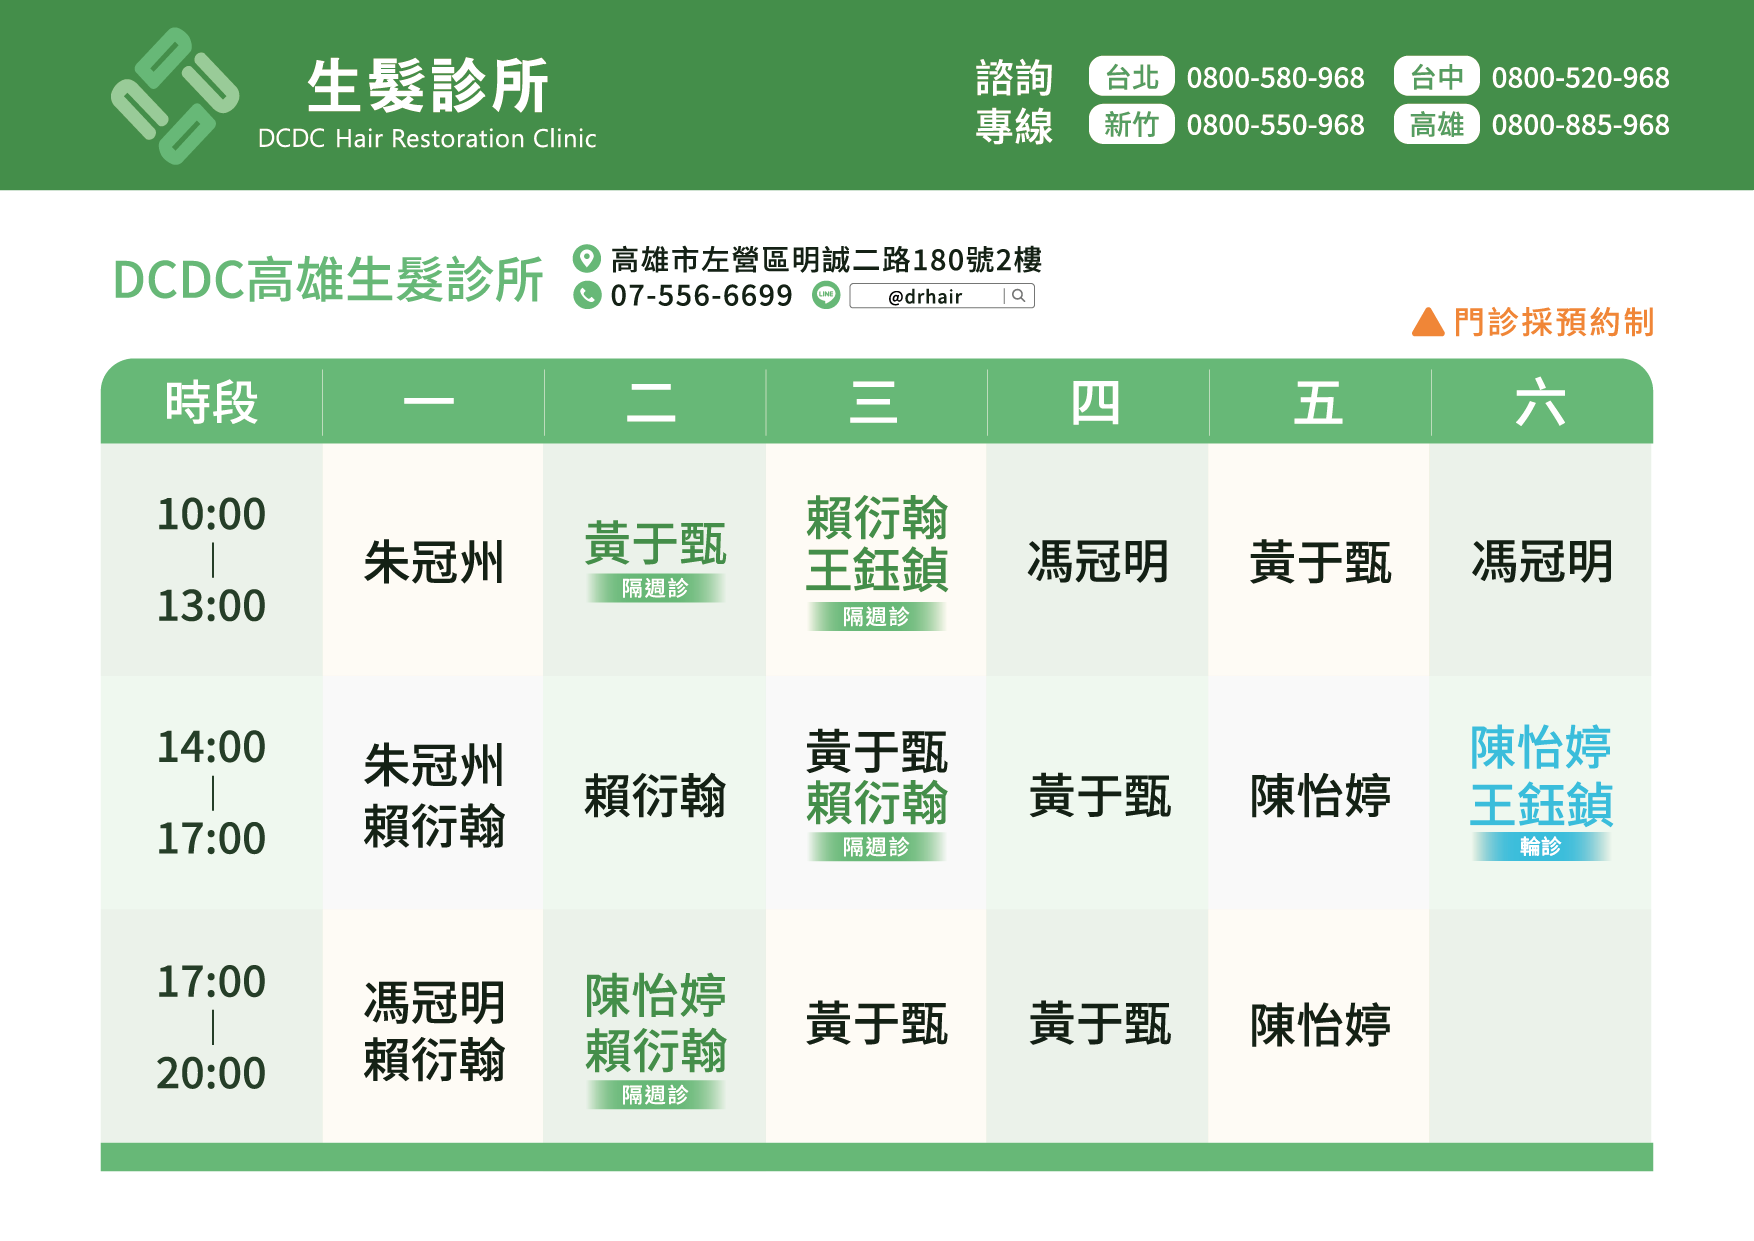Click the @drhair search field

click(925, 296)
